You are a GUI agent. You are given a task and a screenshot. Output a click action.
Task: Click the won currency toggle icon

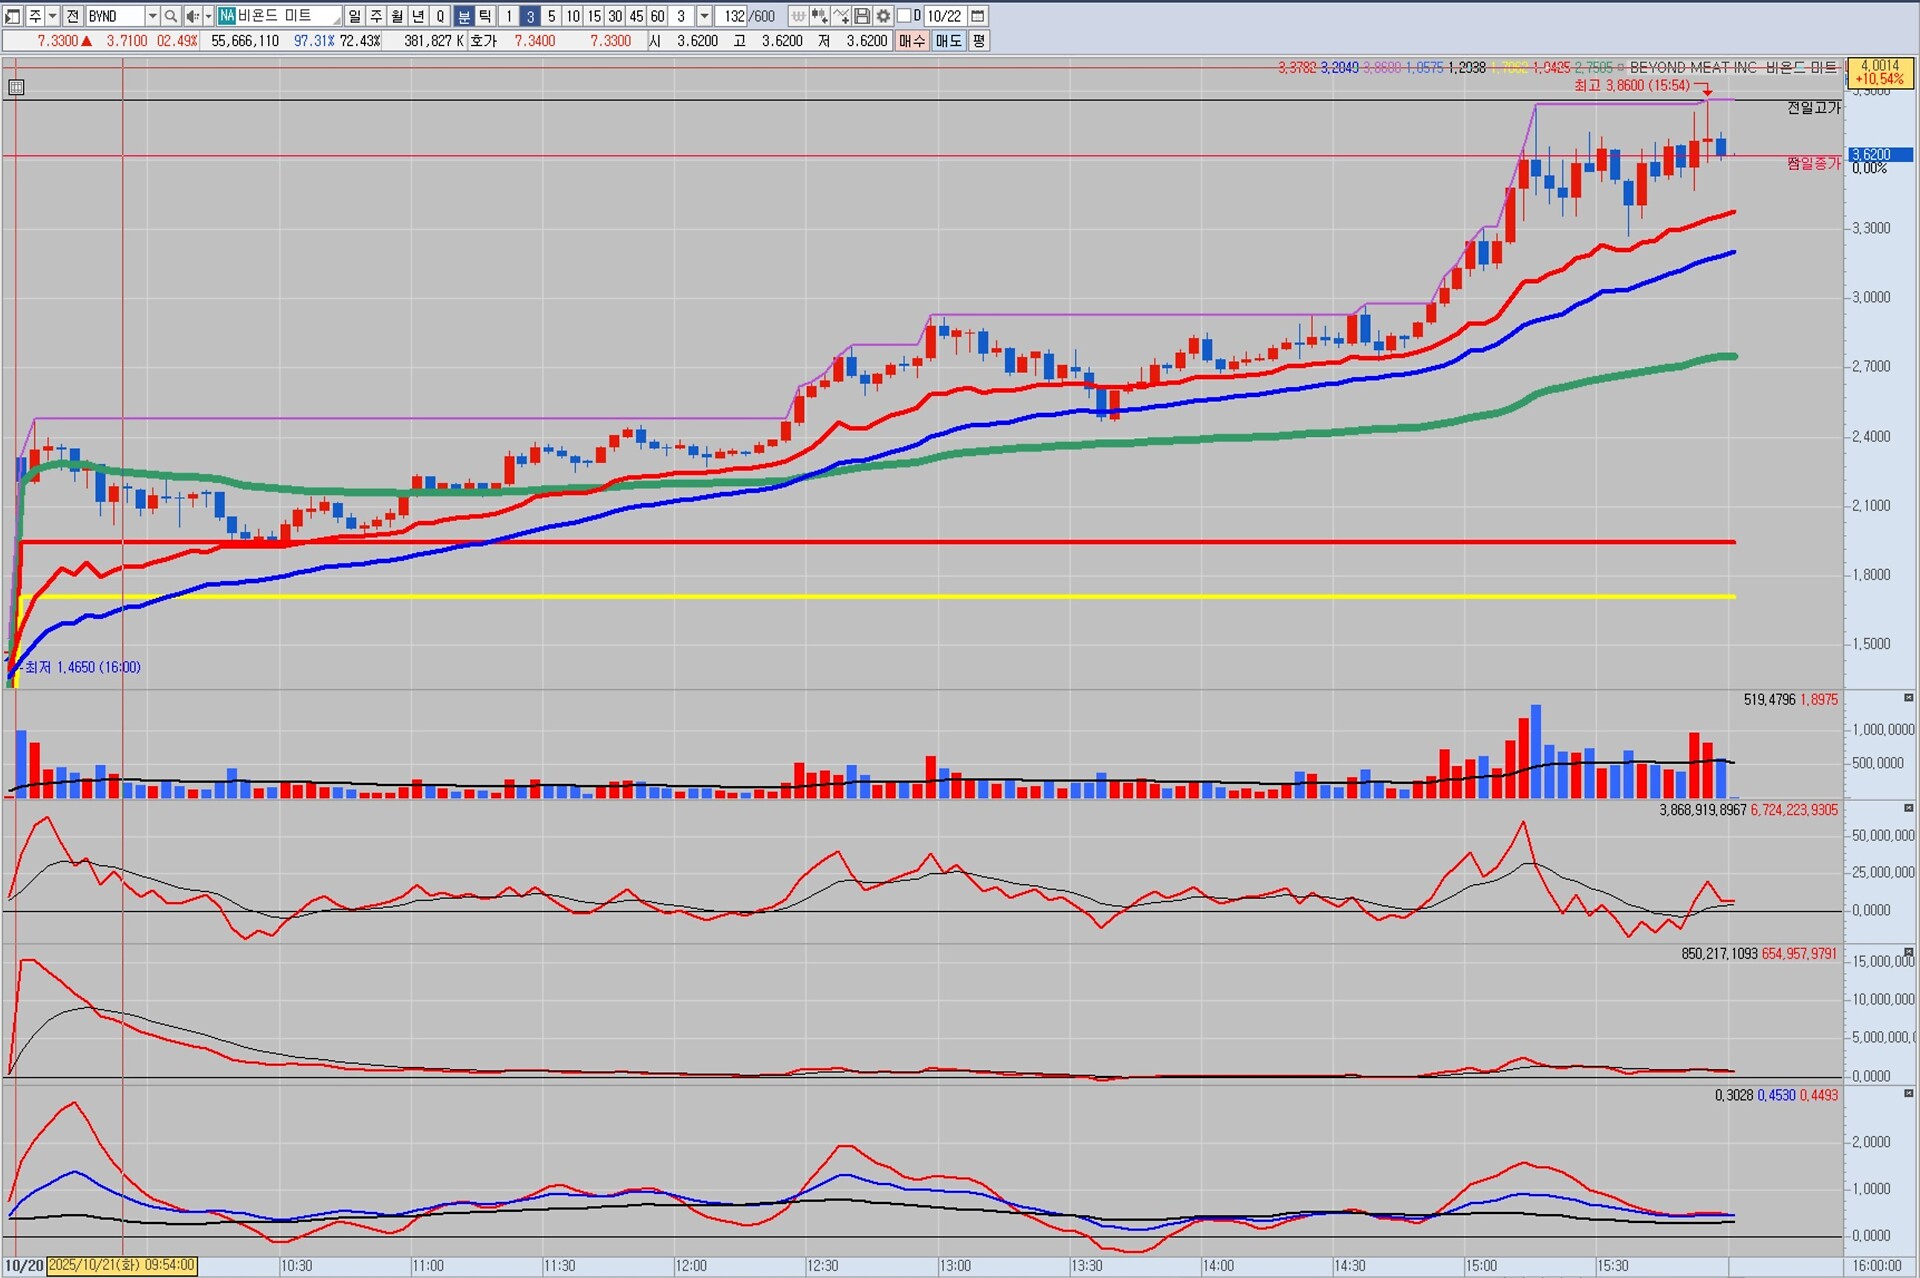coord(798,16)
